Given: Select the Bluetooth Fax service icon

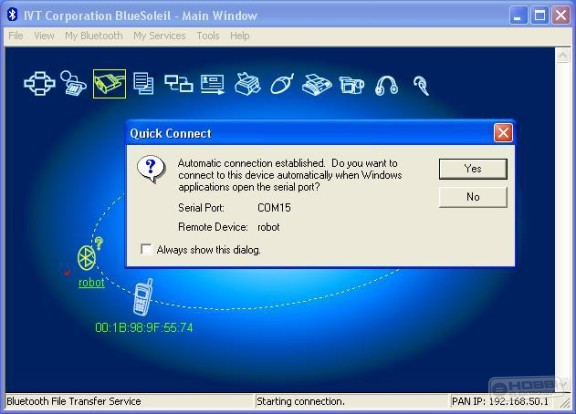Looking at the screenshot, I should [x=317, y=84].
